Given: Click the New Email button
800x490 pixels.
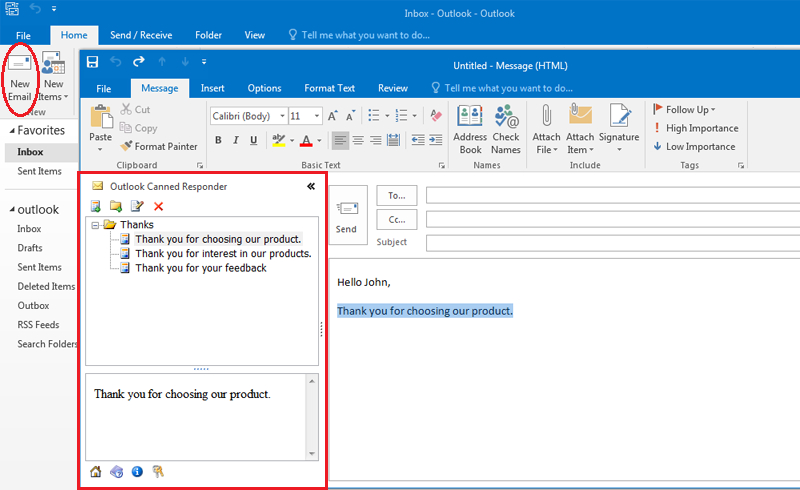Looking at the screenshot, I should (x=20, y=78).
